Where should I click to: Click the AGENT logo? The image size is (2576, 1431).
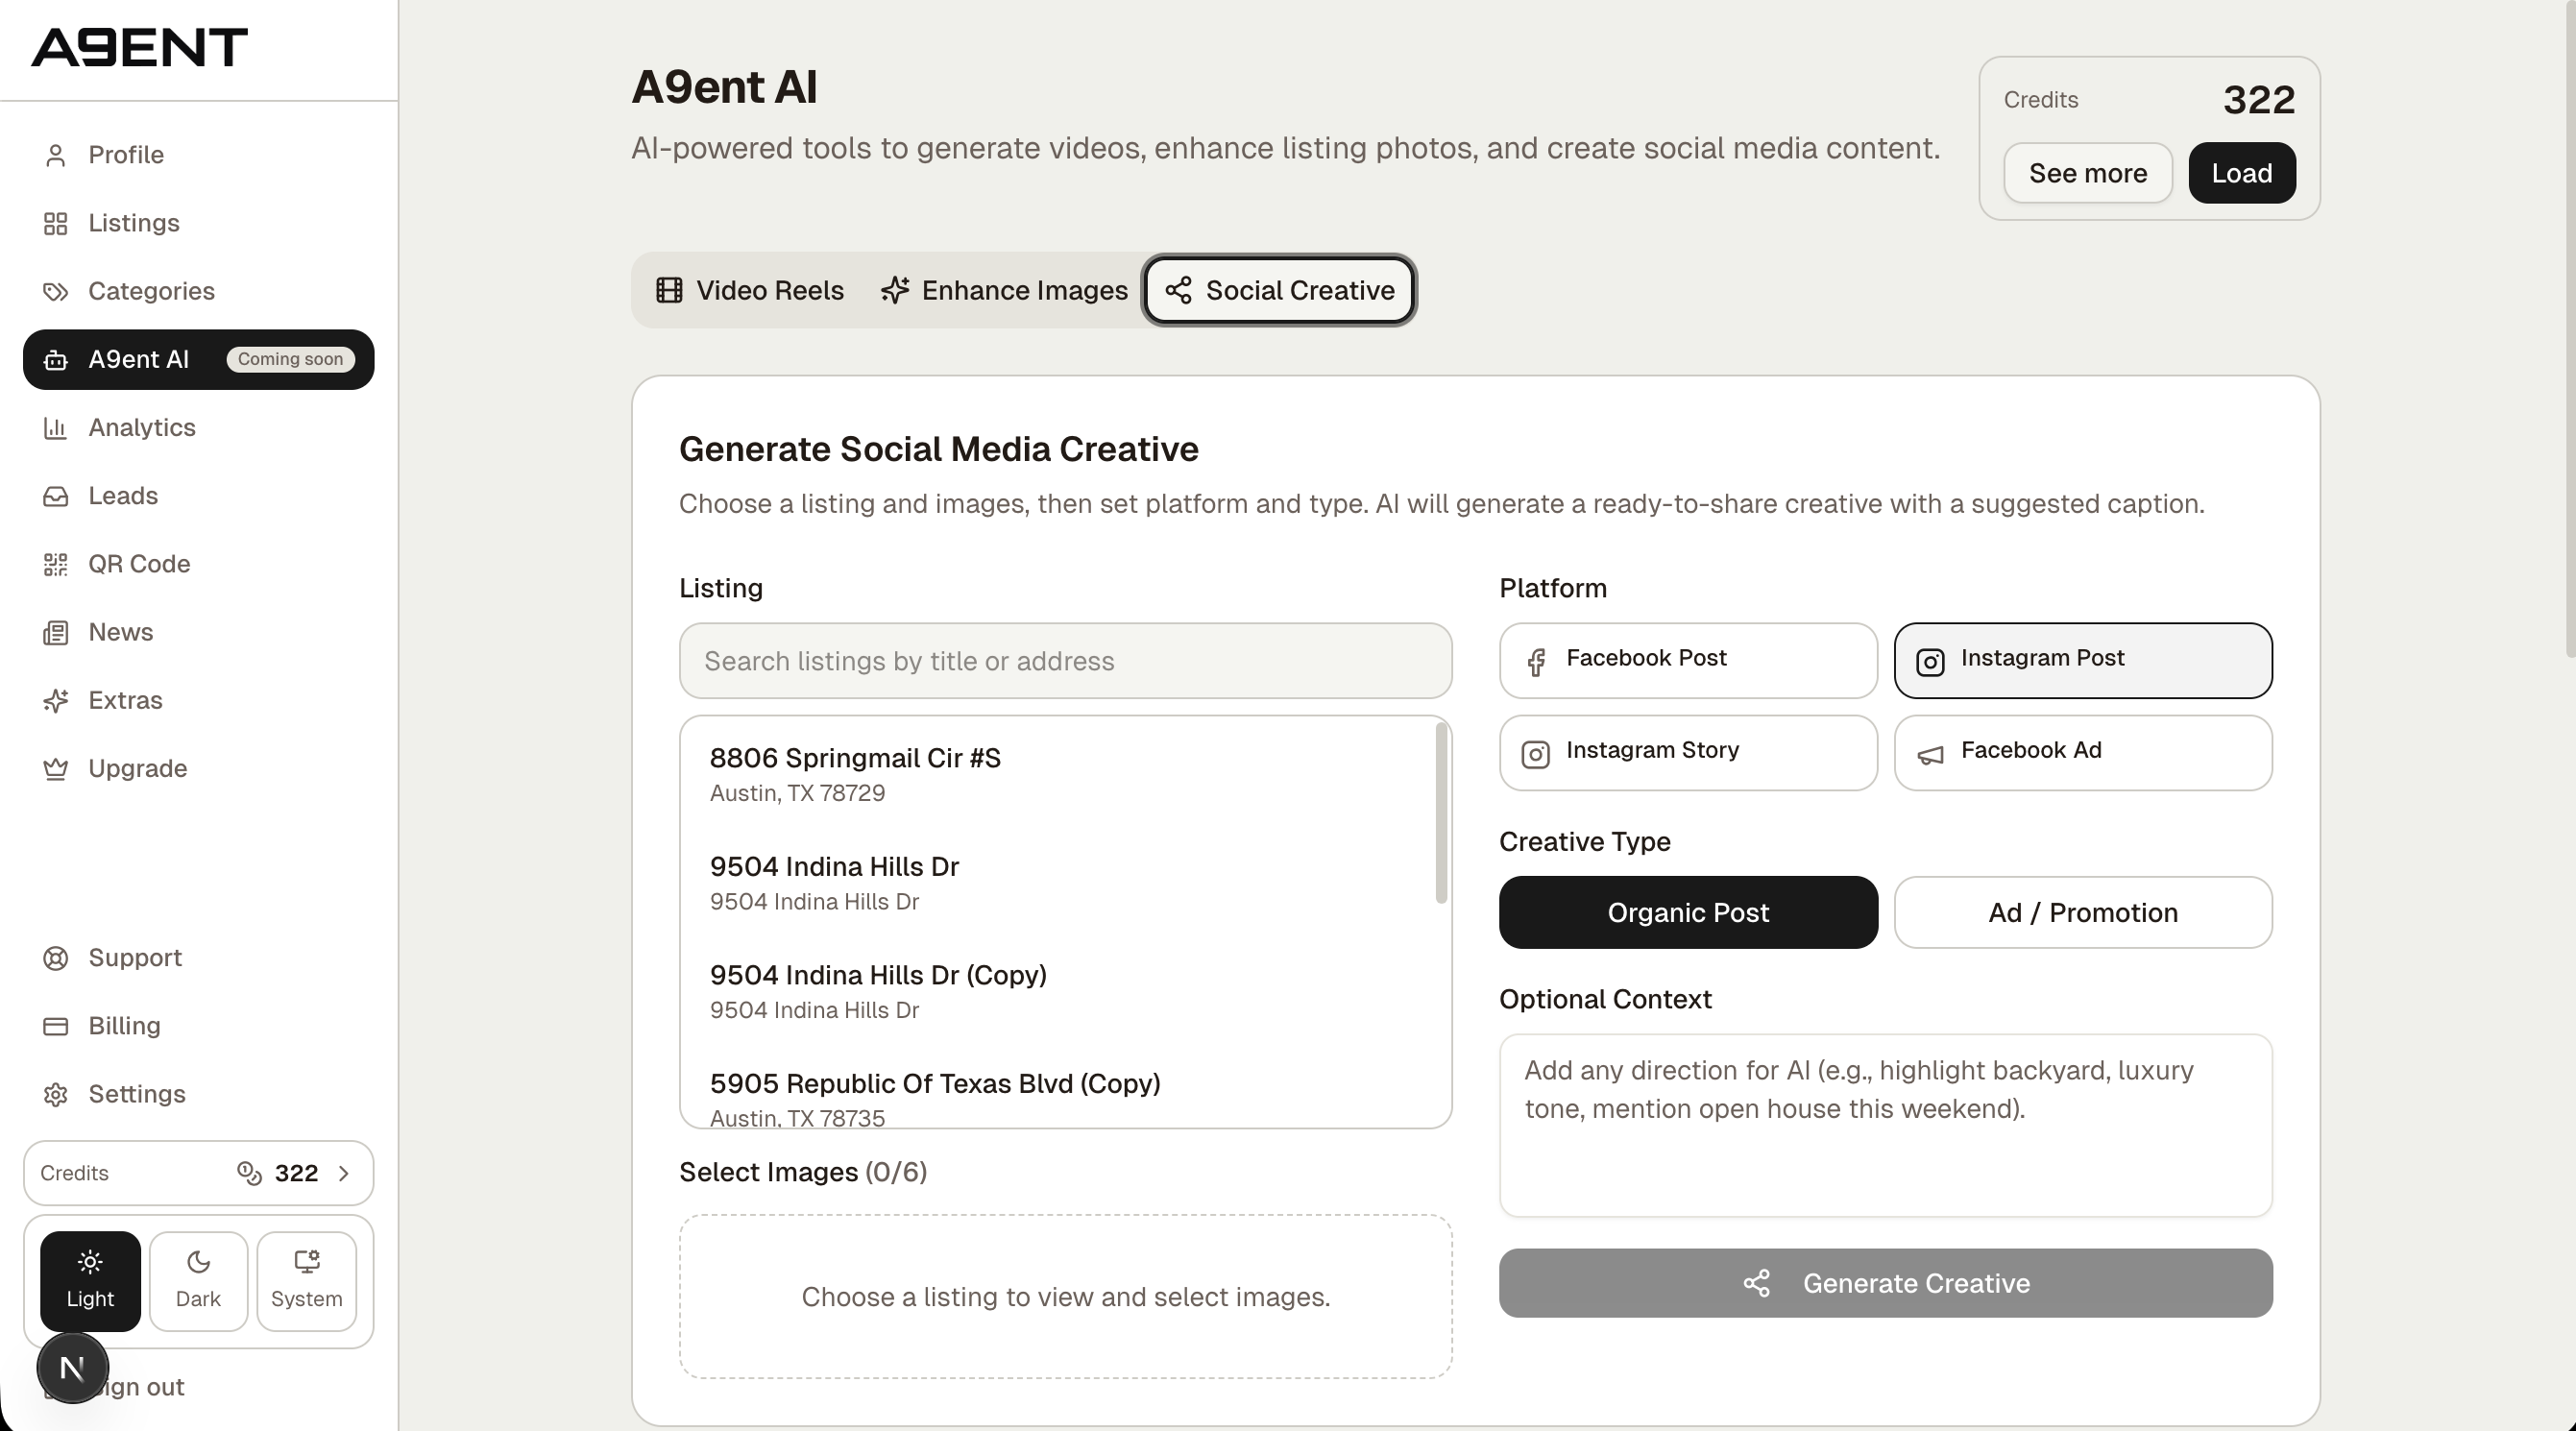pyautogui.click(x=138, y=45)
